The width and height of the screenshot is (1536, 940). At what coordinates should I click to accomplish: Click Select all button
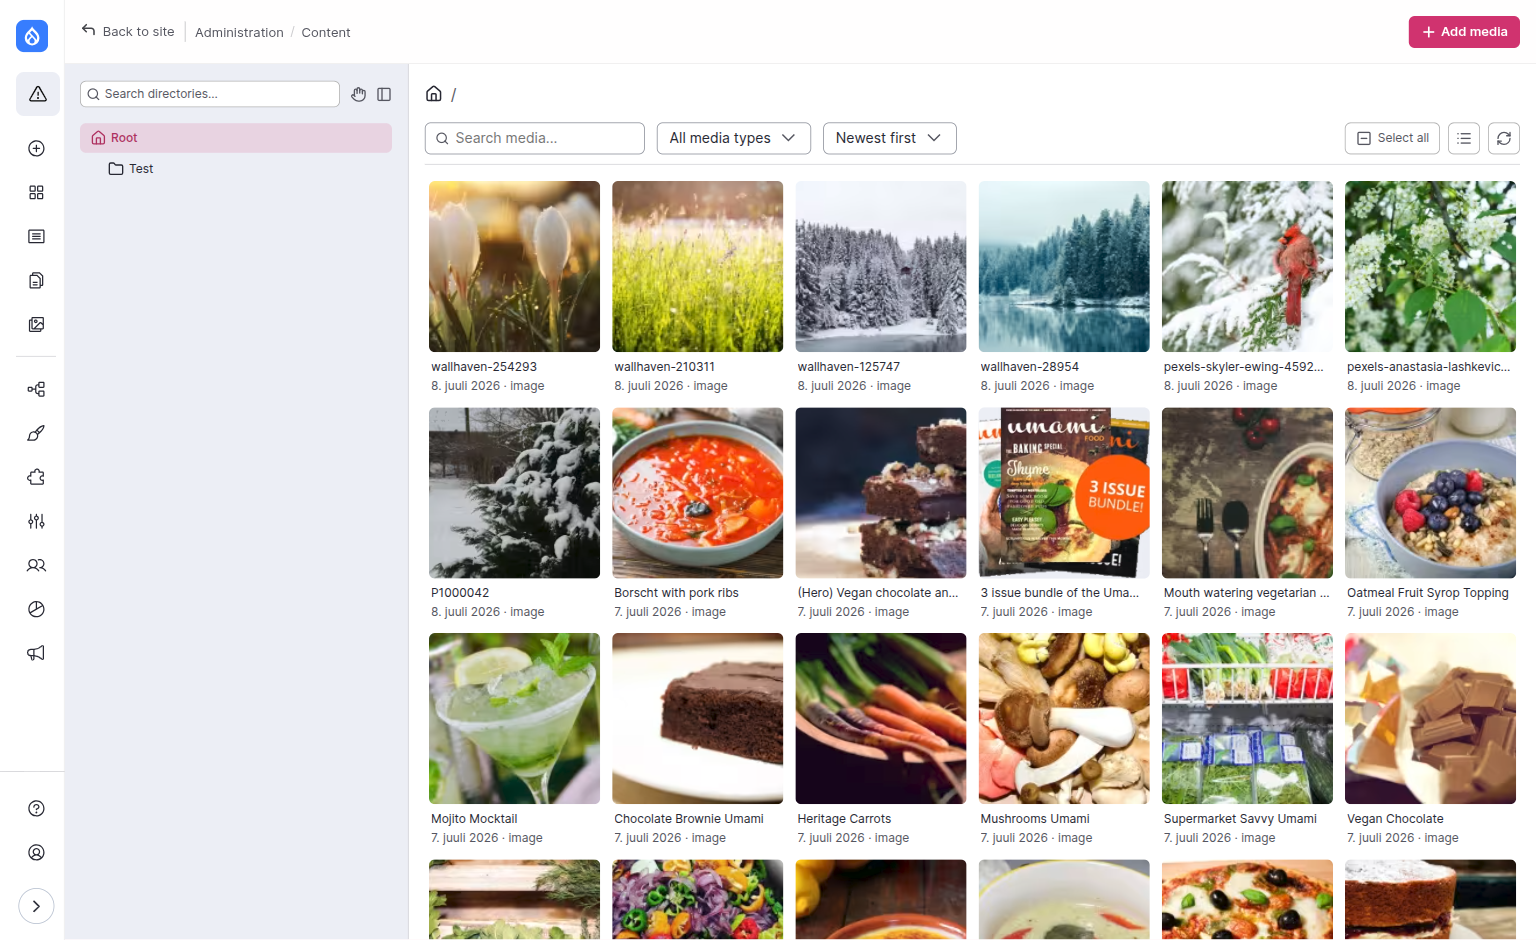click(x=1392, y=138)
